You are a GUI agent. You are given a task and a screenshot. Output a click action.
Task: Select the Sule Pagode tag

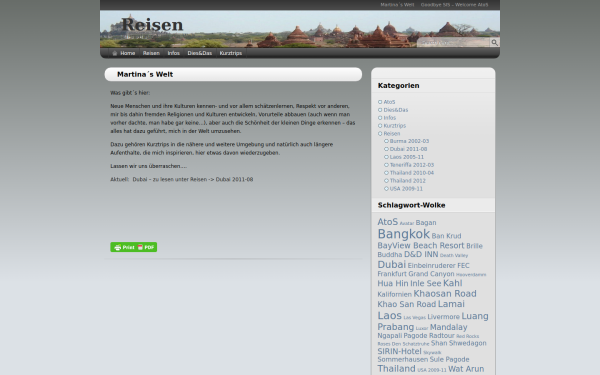click(x=449, y=360)
